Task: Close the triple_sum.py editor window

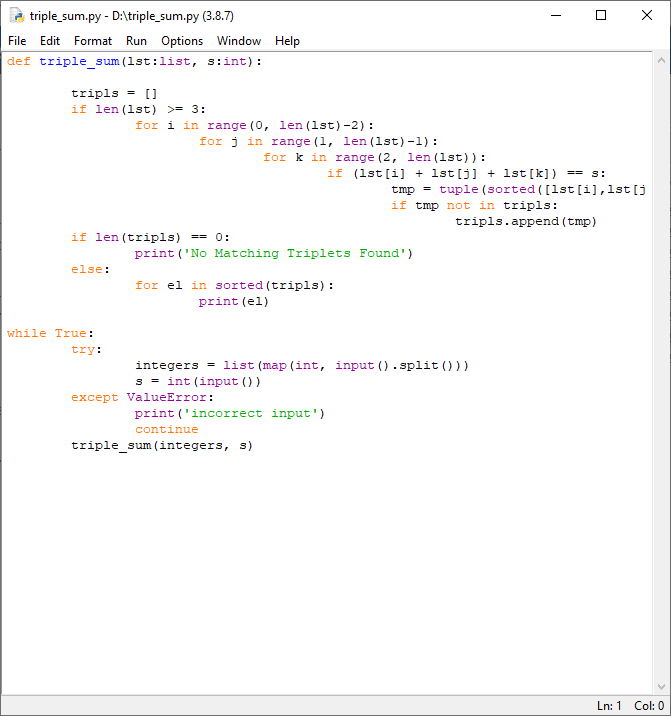Action: coord(646,15)
